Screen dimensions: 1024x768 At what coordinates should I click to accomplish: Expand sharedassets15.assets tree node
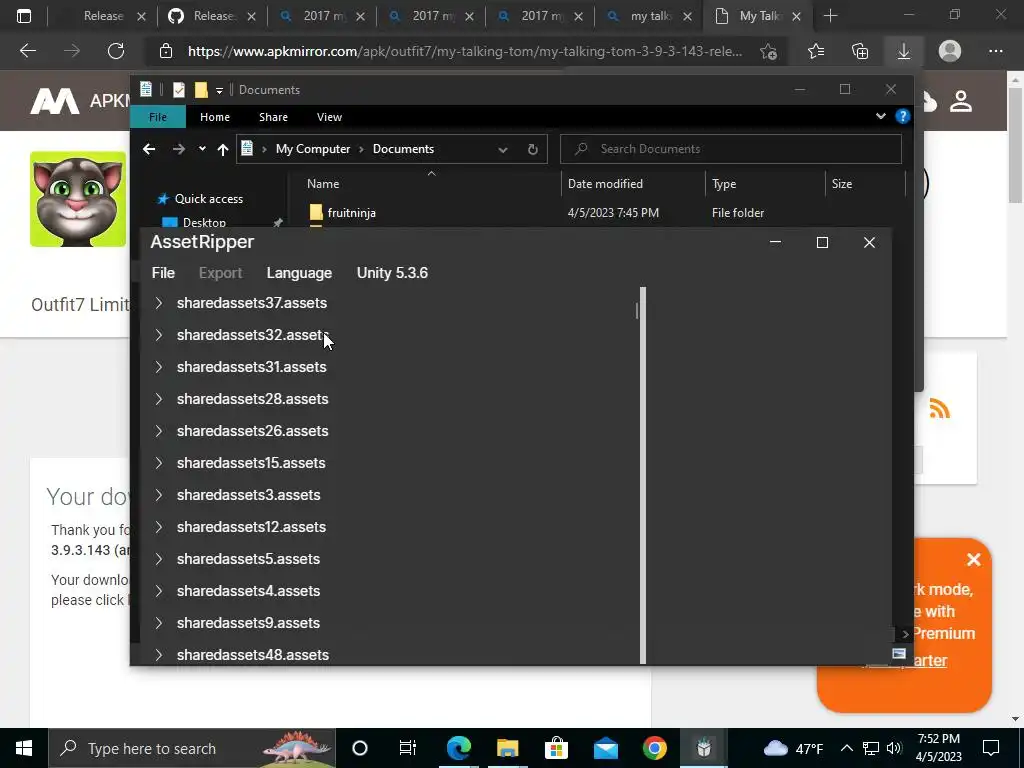pyautogui.click(x=159, y=463)
